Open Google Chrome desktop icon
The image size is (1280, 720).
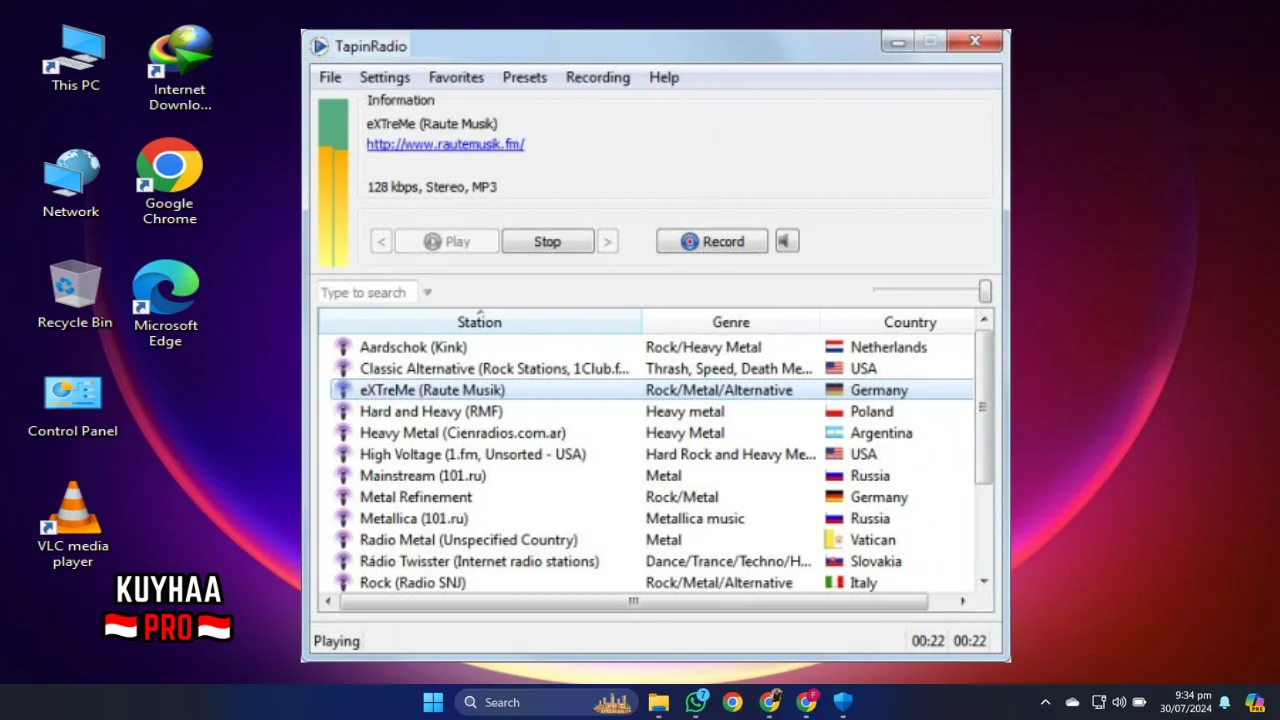[x=169, y=182]
